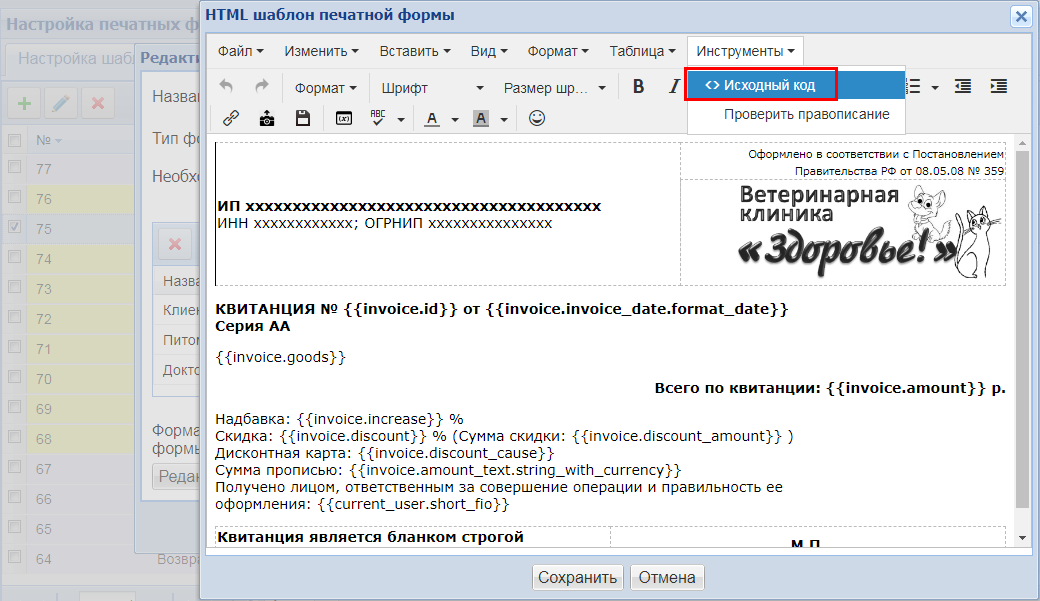
Task: Open the emoticons smiley picker
Action: tap(537, 118)
